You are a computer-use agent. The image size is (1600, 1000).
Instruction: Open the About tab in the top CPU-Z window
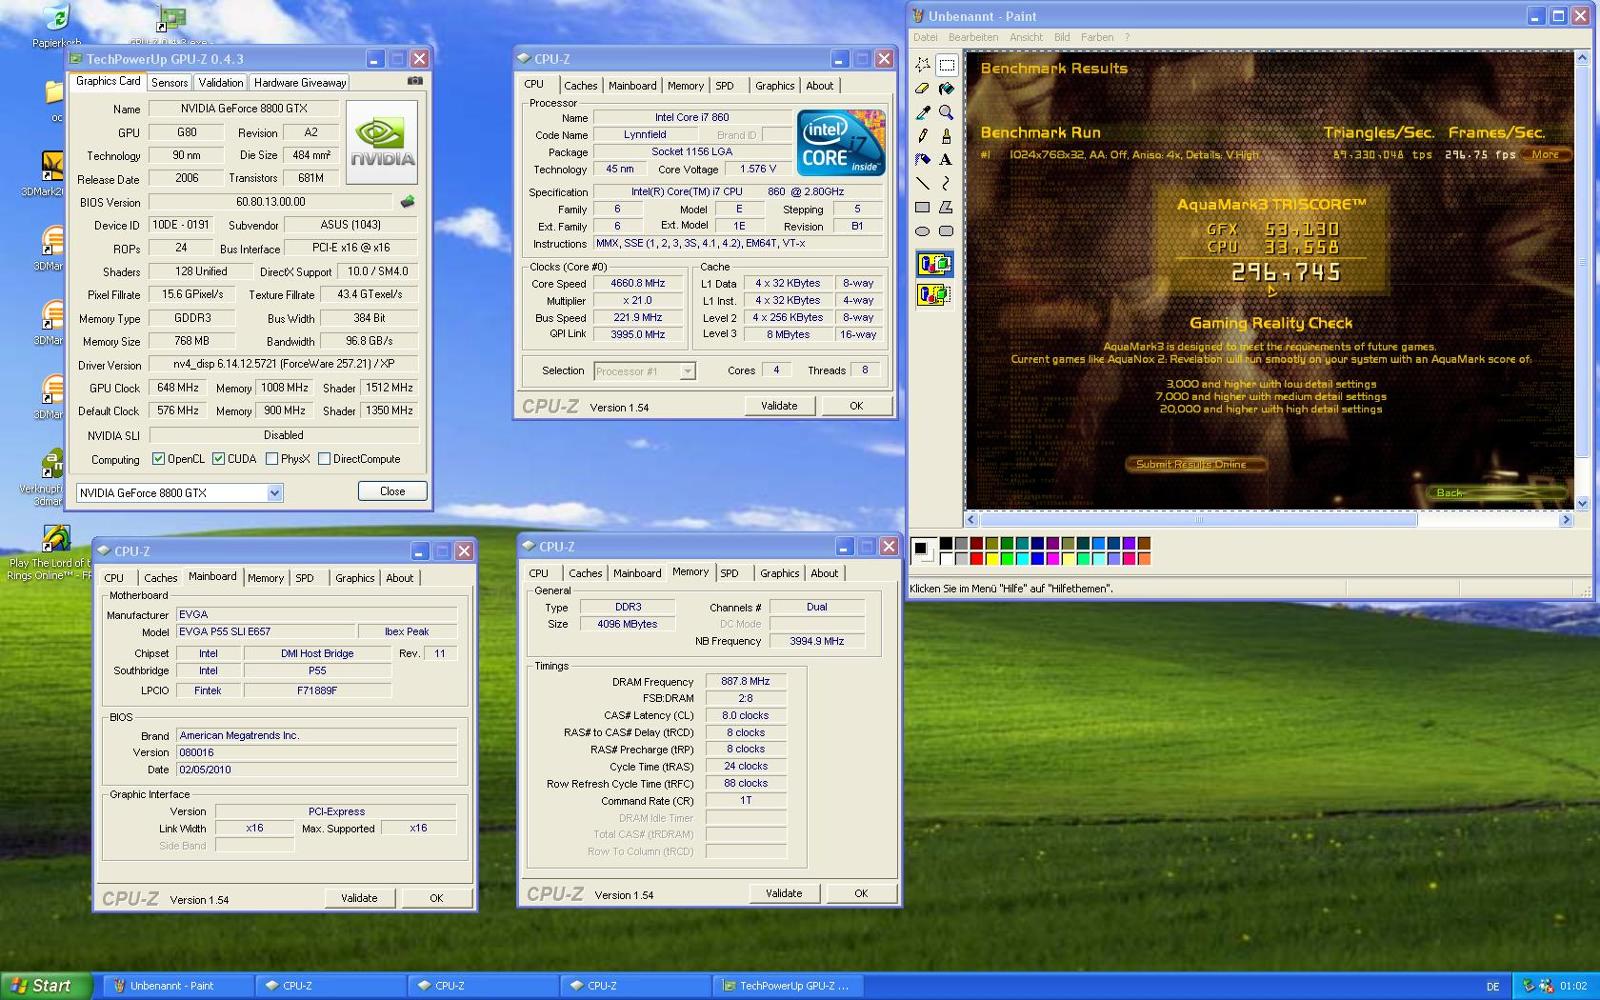820,86
